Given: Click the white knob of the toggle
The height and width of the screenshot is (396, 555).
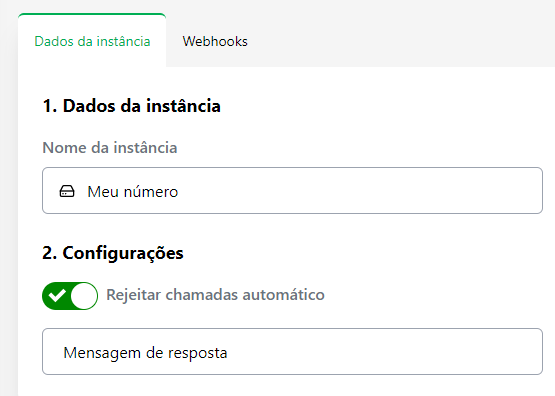Looking at the screenshot, I should (84, 295).
